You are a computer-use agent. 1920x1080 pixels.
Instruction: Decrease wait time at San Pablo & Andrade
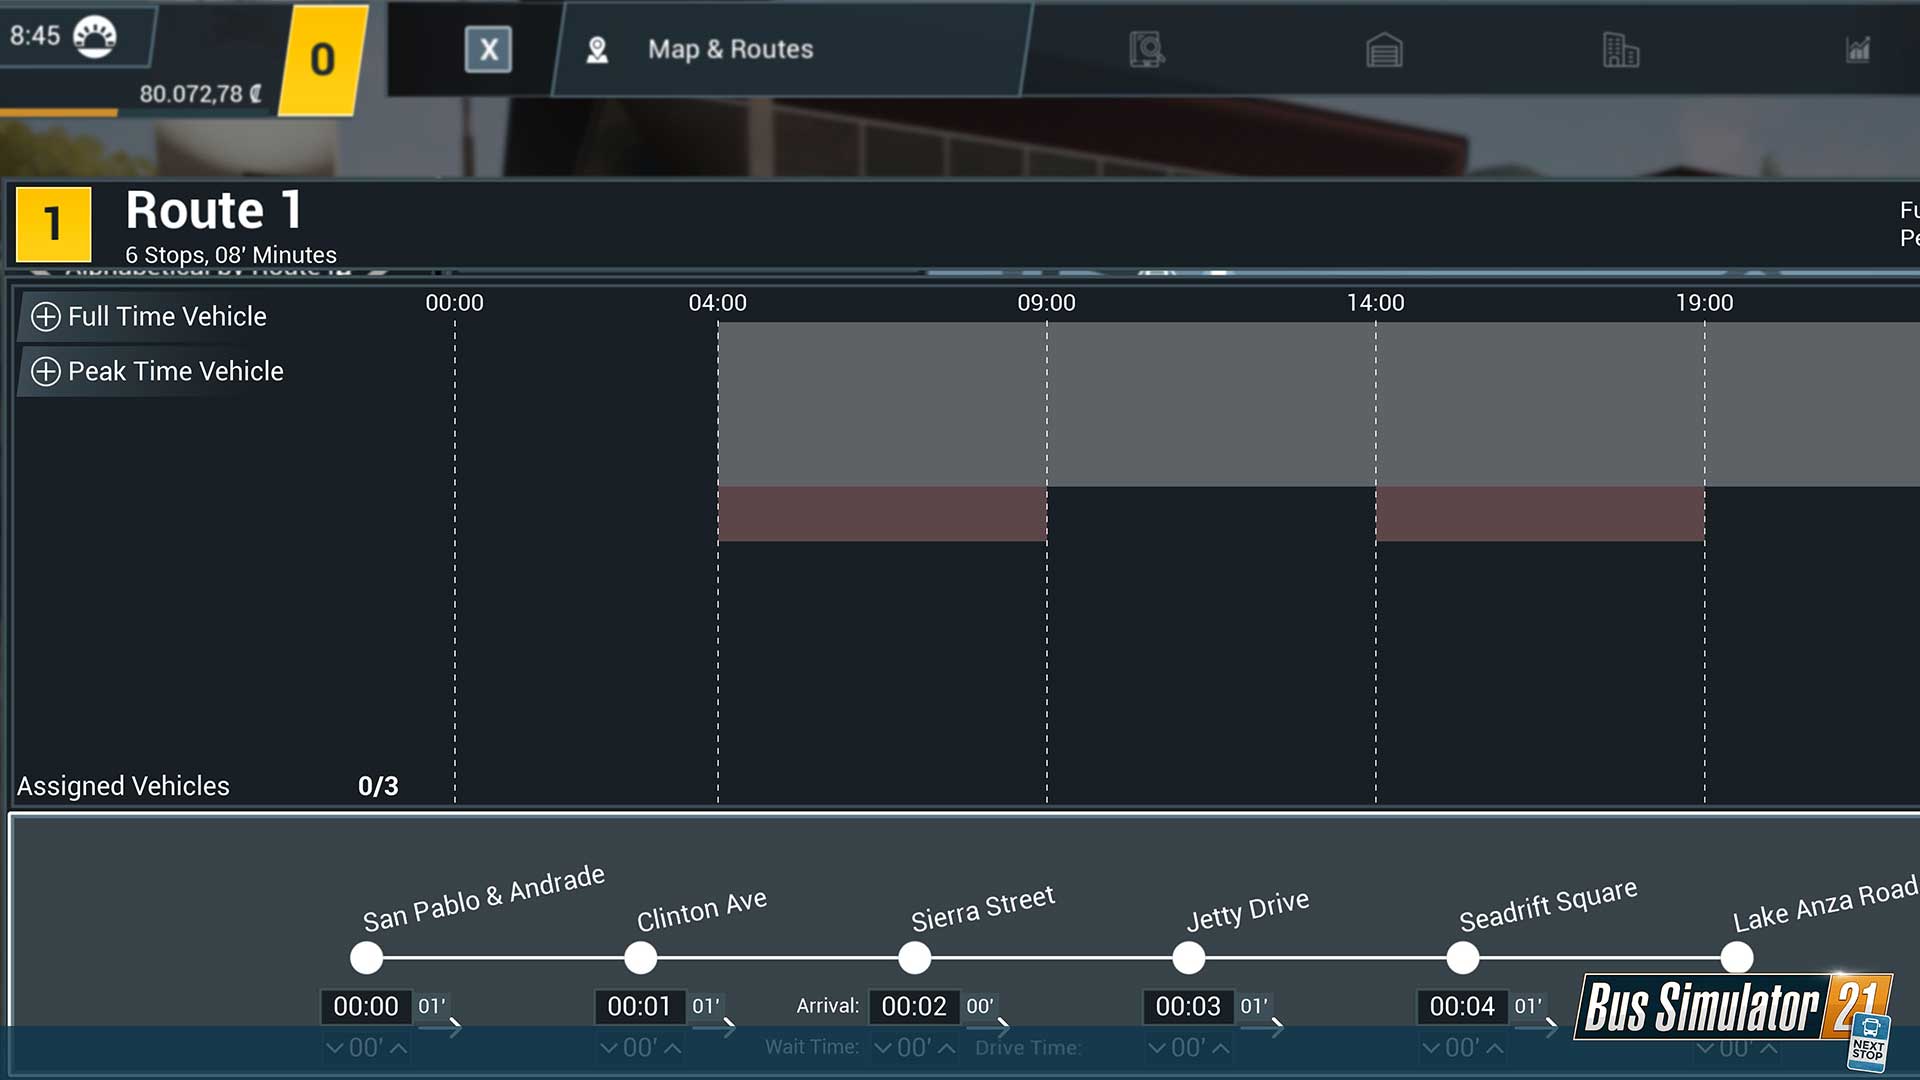point(335,1048)
